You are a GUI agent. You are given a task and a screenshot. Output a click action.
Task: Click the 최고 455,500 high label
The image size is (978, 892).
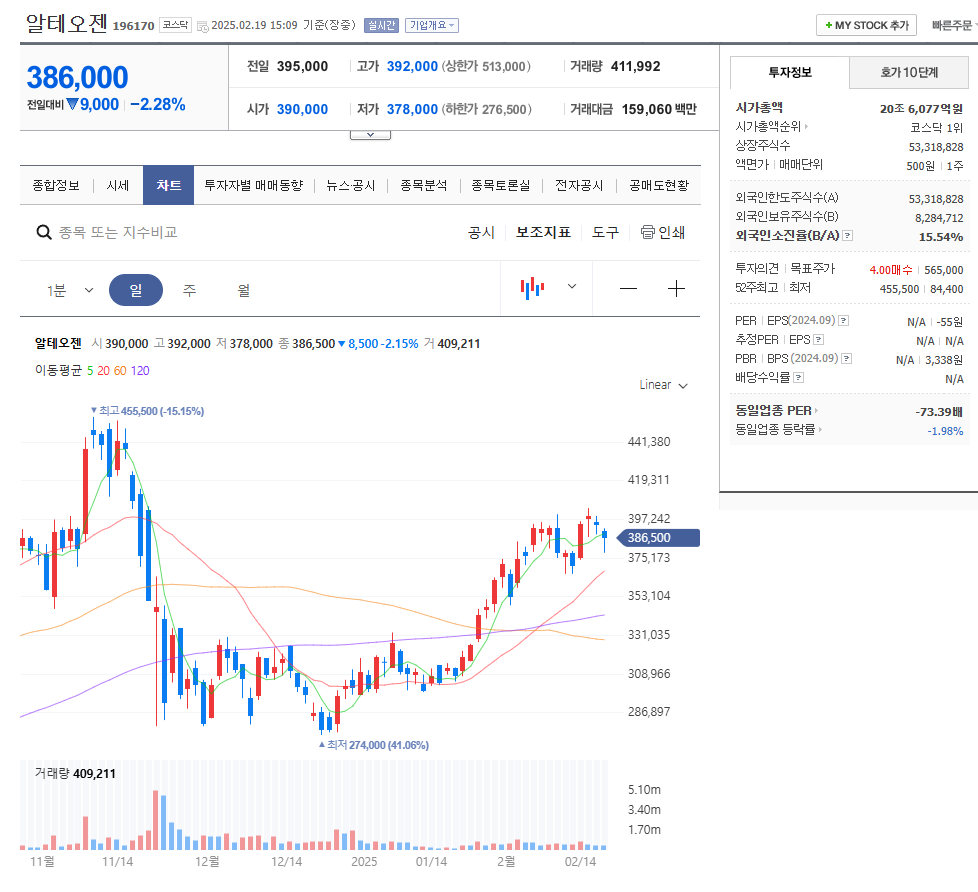147,411
